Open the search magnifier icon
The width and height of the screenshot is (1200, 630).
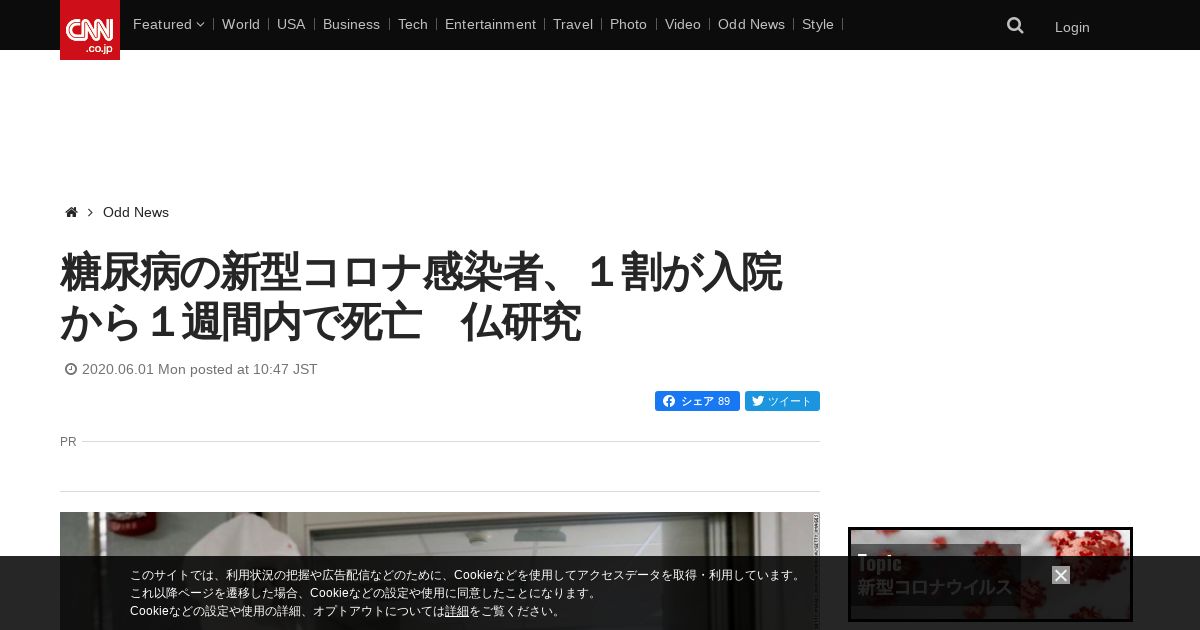click(1015, 25)
